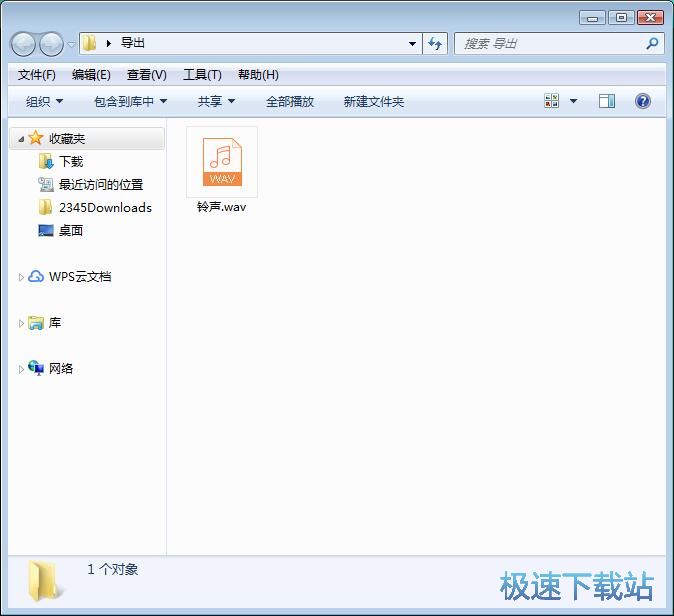
Task: Click the change view icon
Action: point(551,101)
